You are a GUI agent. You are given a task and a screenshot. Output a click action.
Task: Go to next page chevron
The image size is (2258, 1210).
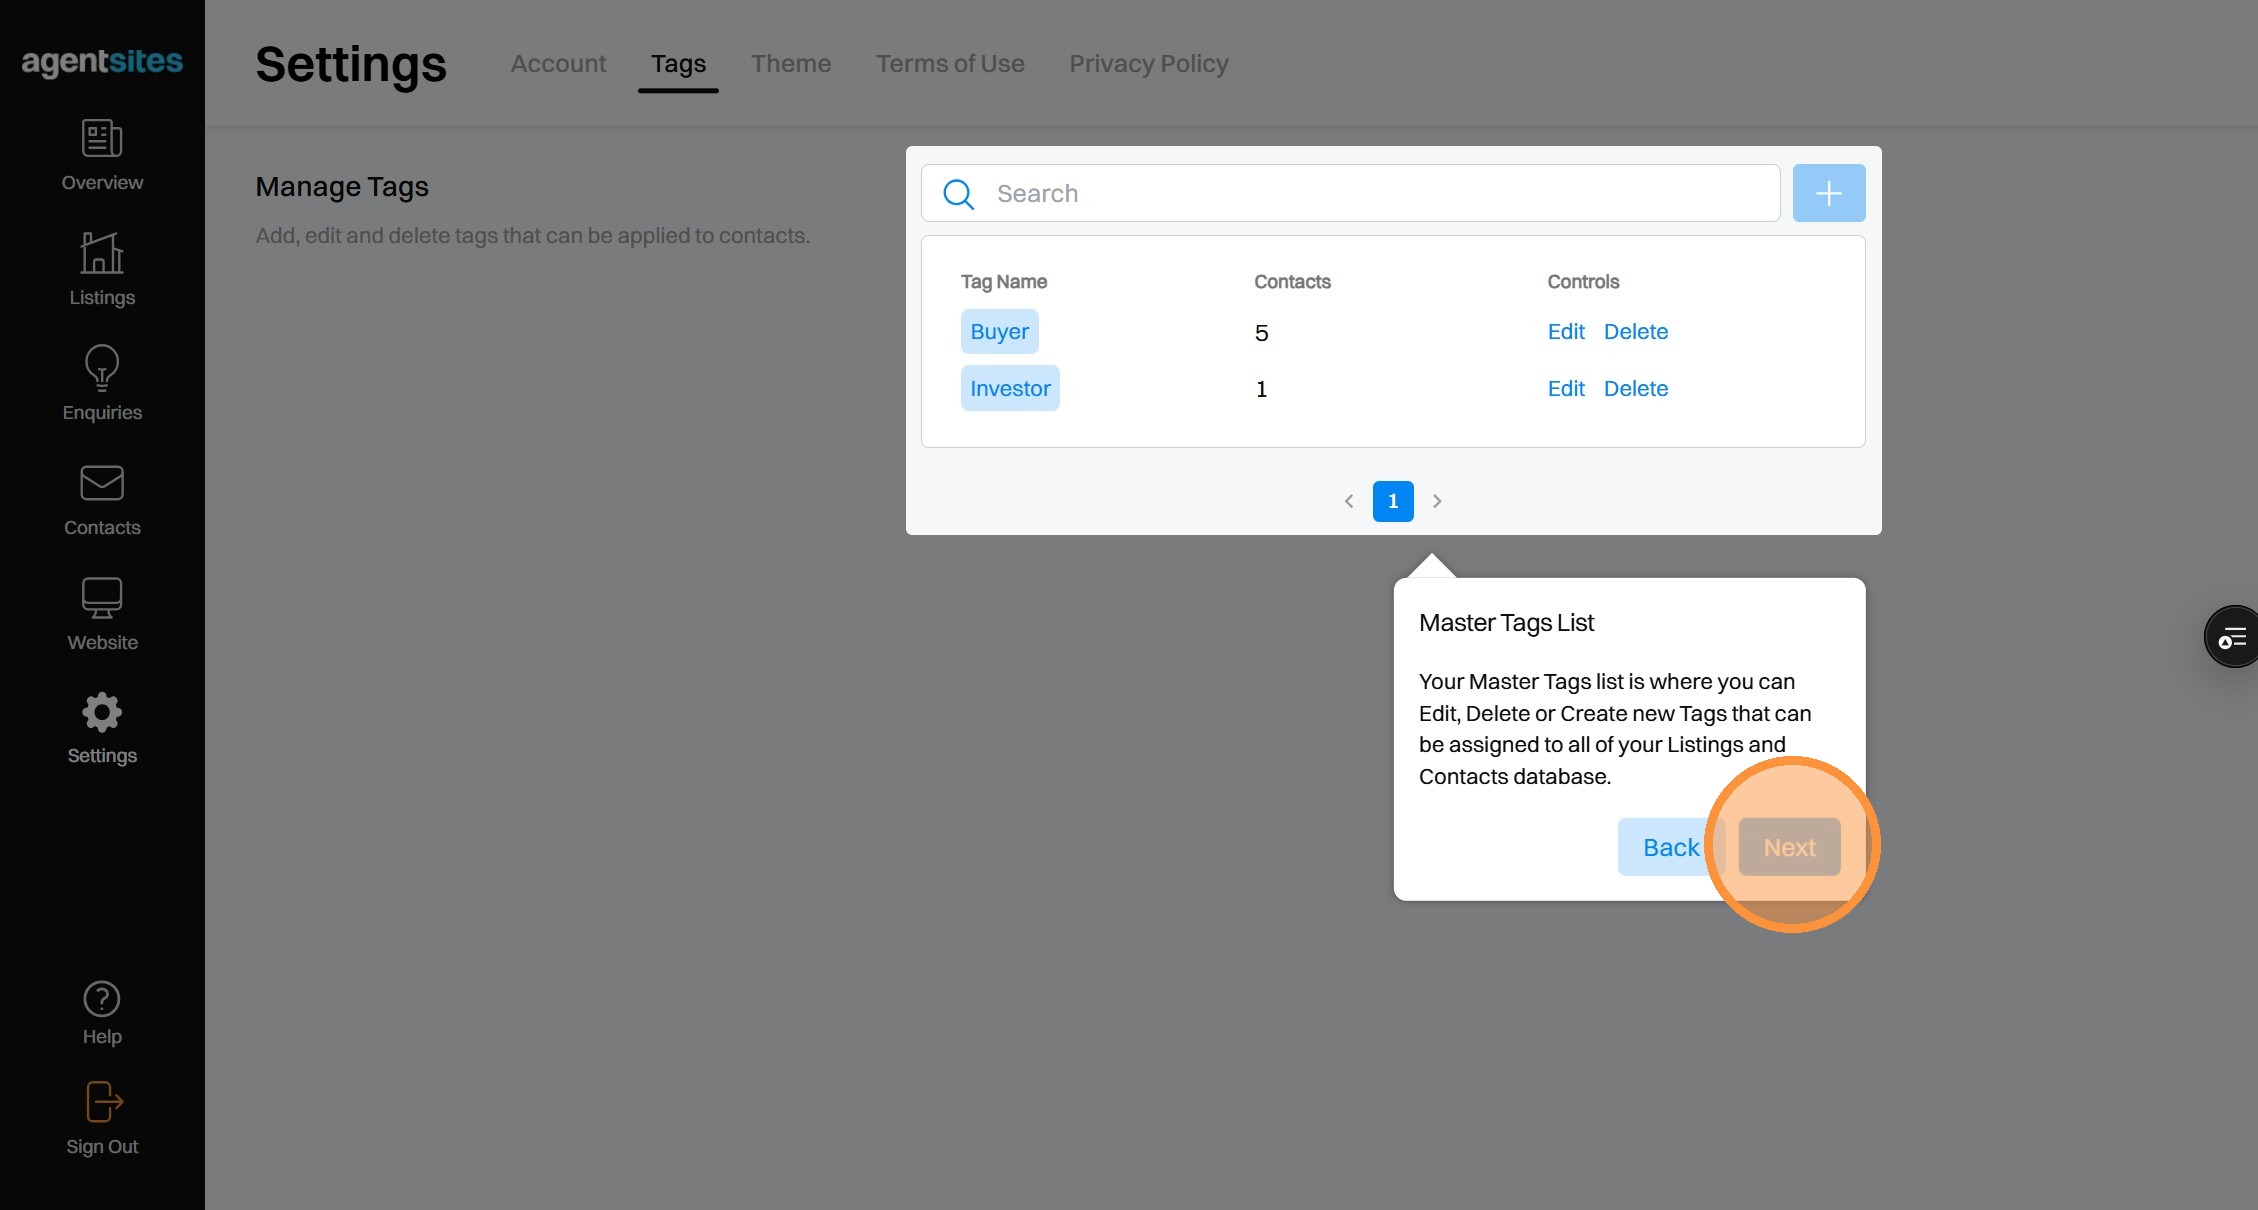1437,501
